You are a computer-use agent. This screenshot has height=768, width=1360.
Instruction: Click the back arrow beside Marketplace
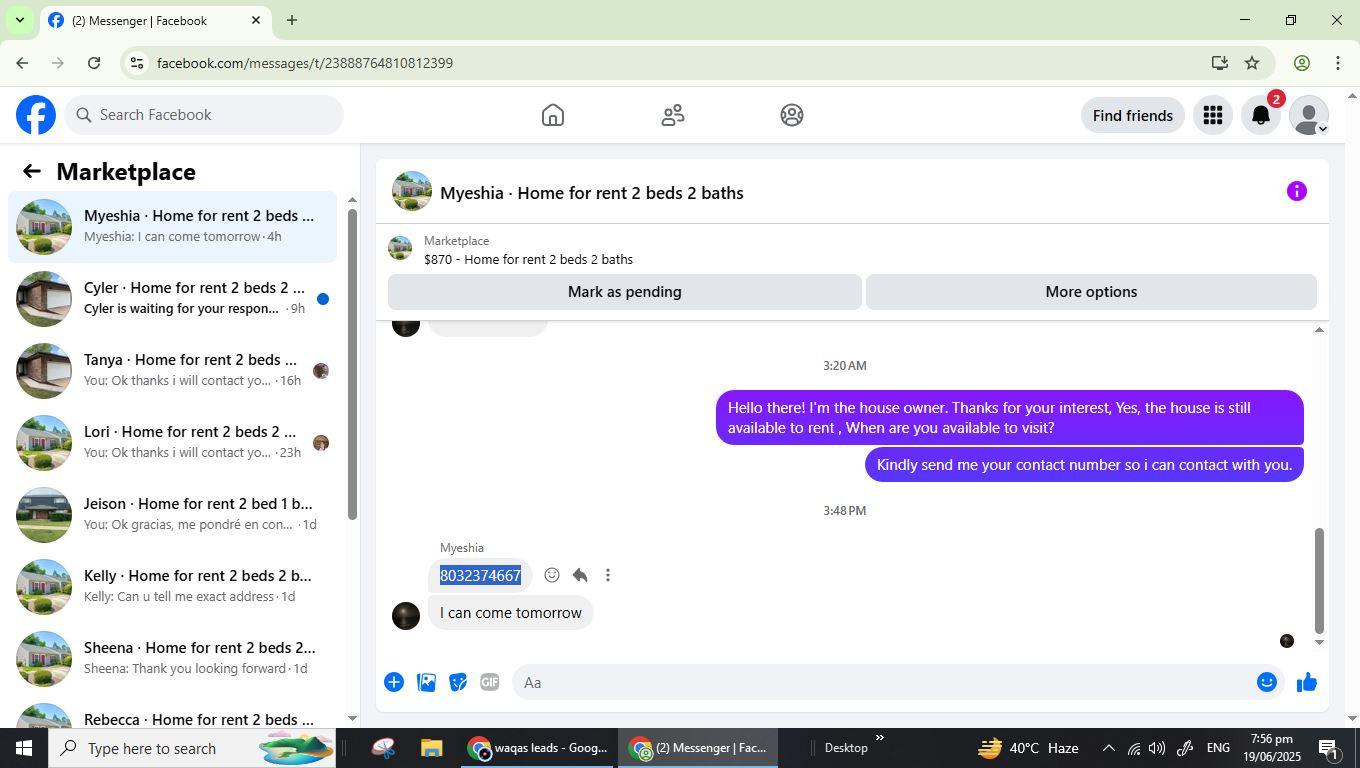click(x=32, y=171)
